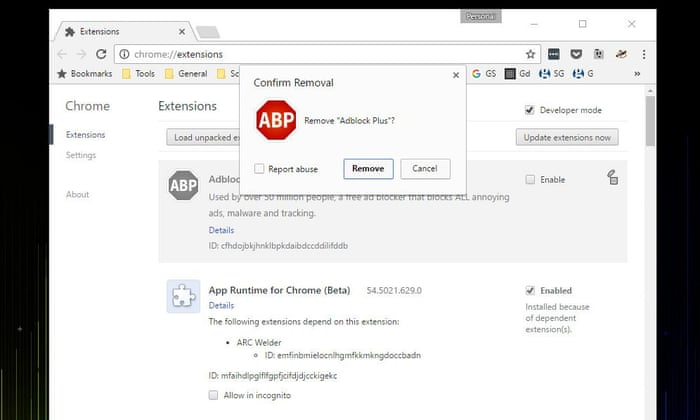This screenshot has height=420, width=700.
Task: Click the 'ARC Welder' dependent extension text
Action: 259,343
